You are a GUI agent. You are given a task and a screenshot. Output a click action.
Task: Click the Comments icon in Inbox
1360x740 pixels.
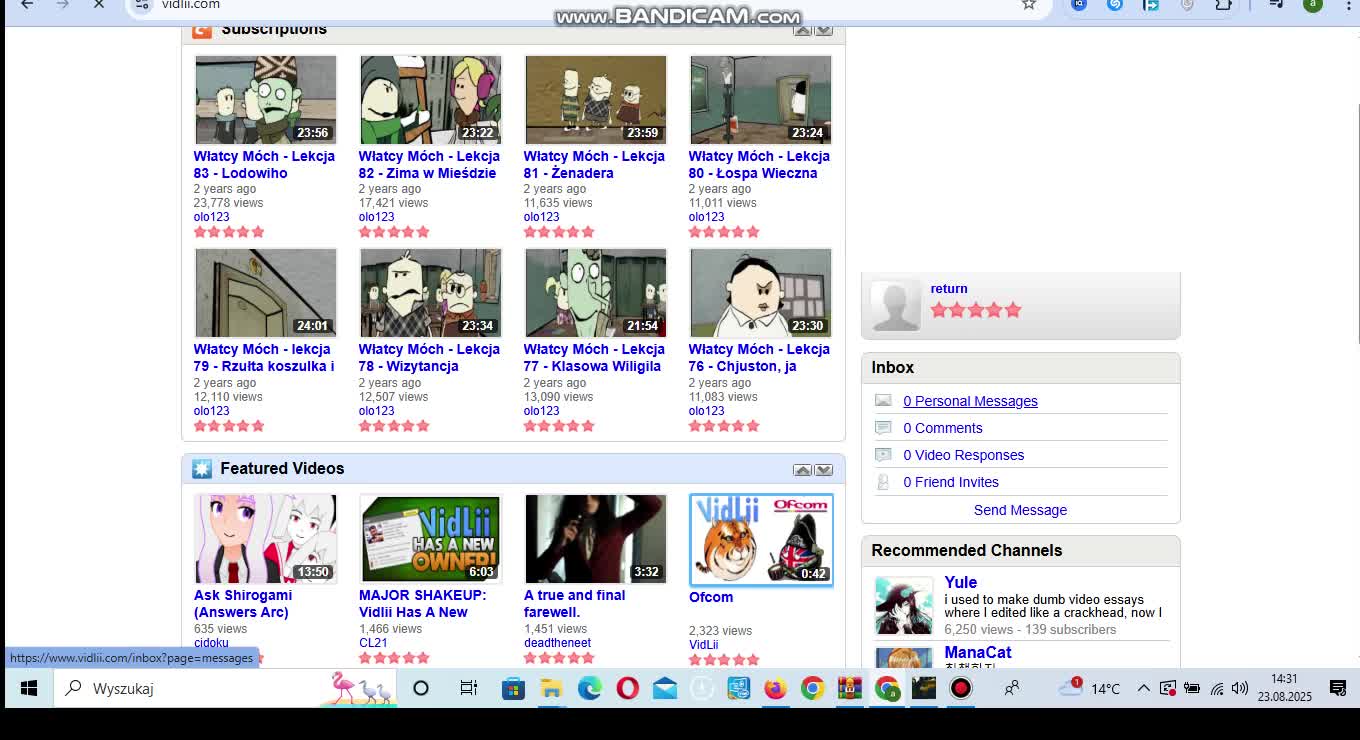point(883,428)
